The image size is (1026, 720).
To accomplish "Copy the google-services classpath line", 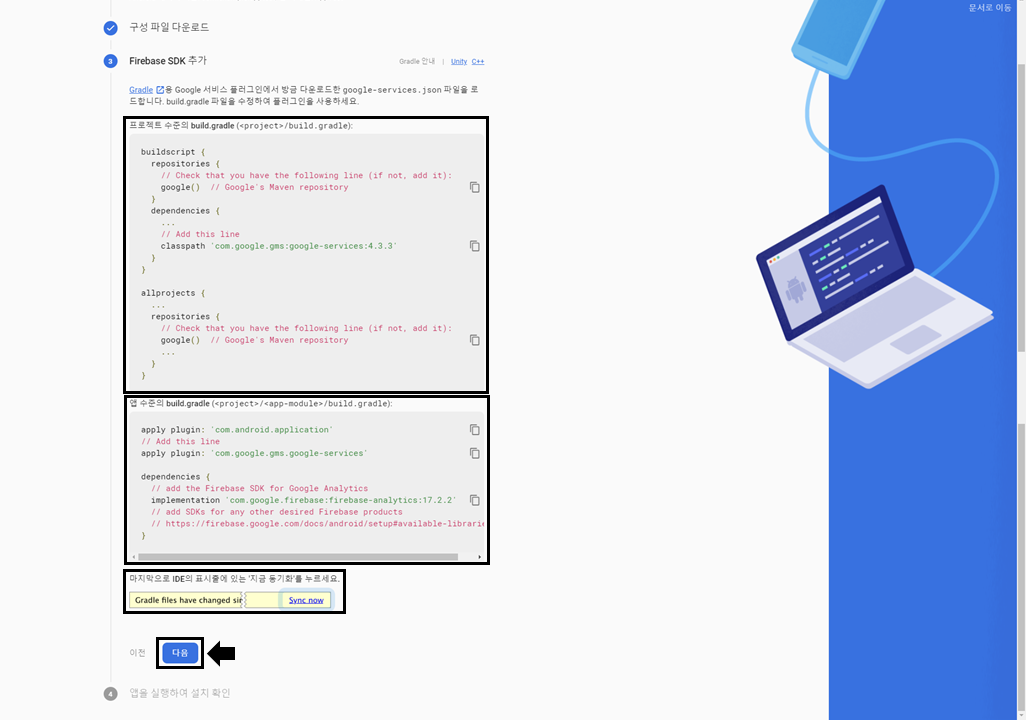I will 474,246.
